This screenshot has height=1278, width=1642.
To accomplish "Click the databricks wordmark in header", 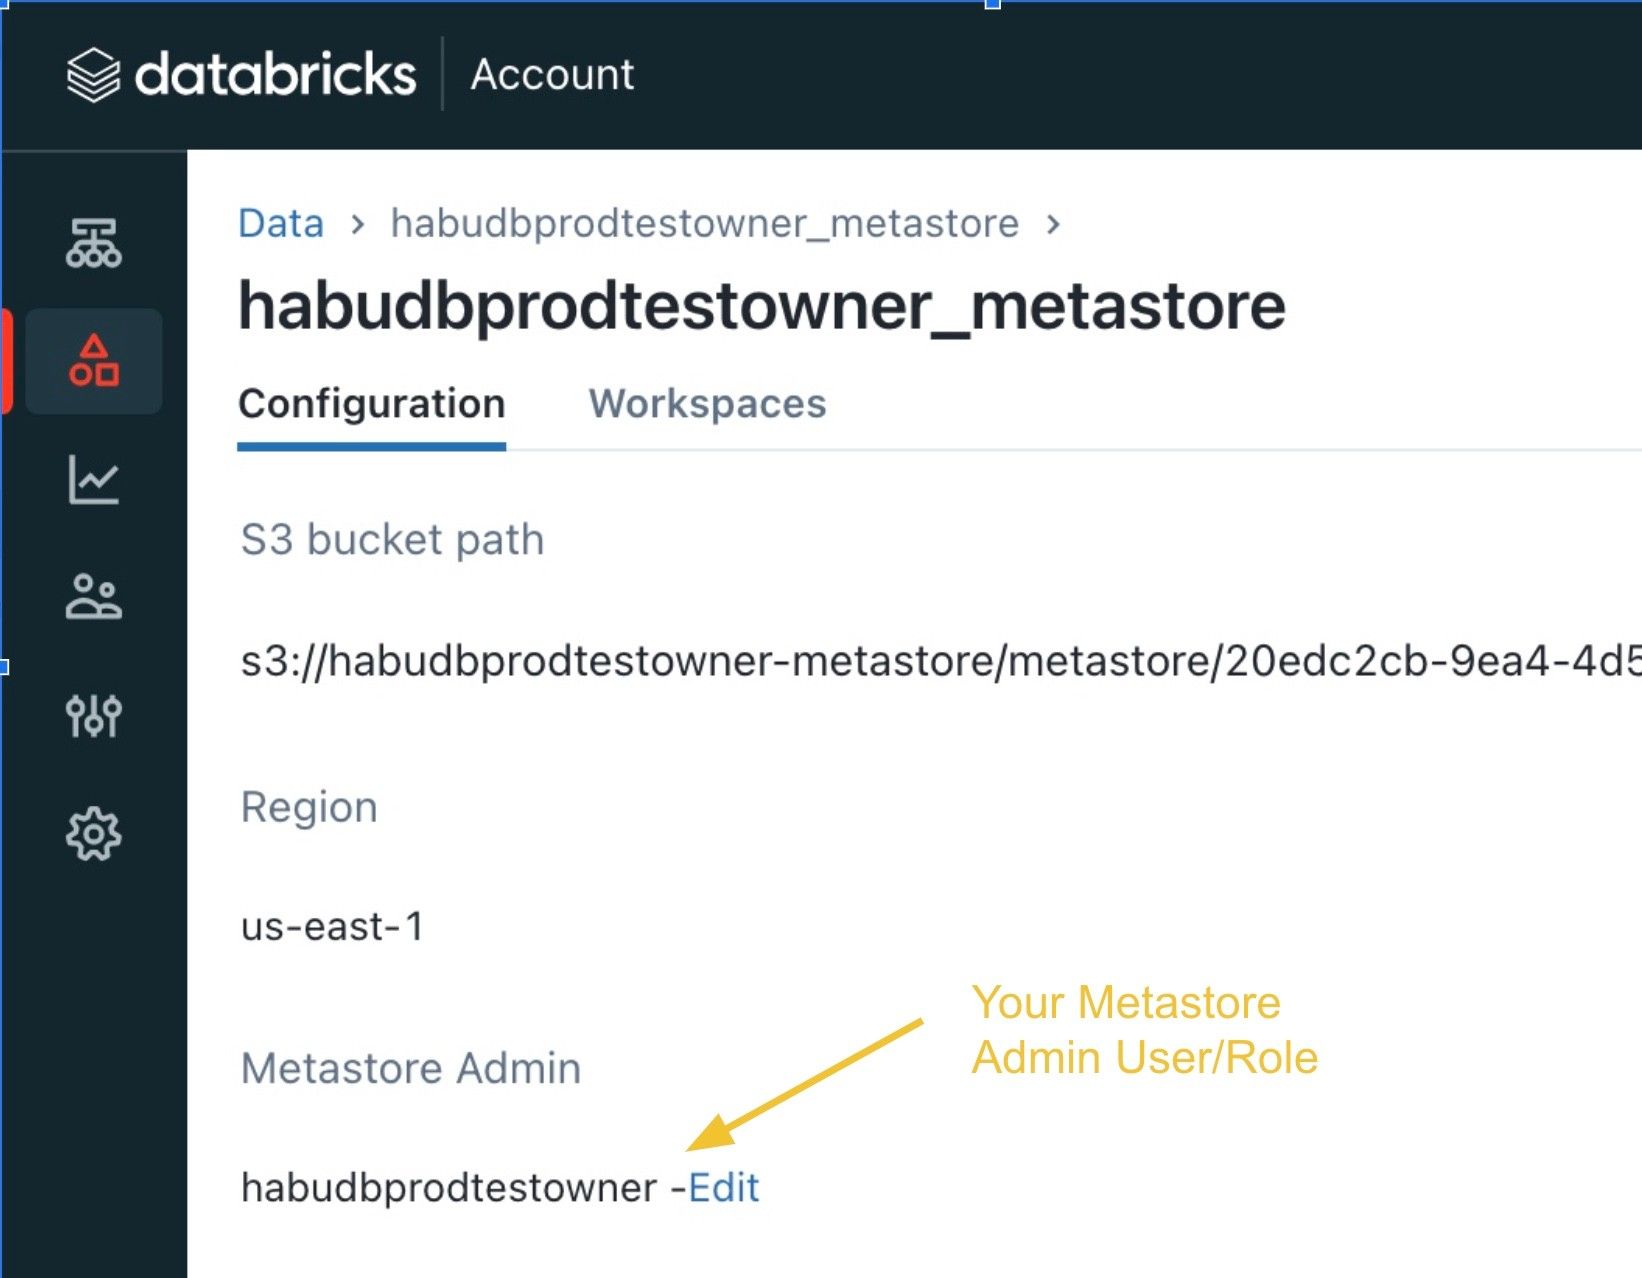I will pos(275,75).
